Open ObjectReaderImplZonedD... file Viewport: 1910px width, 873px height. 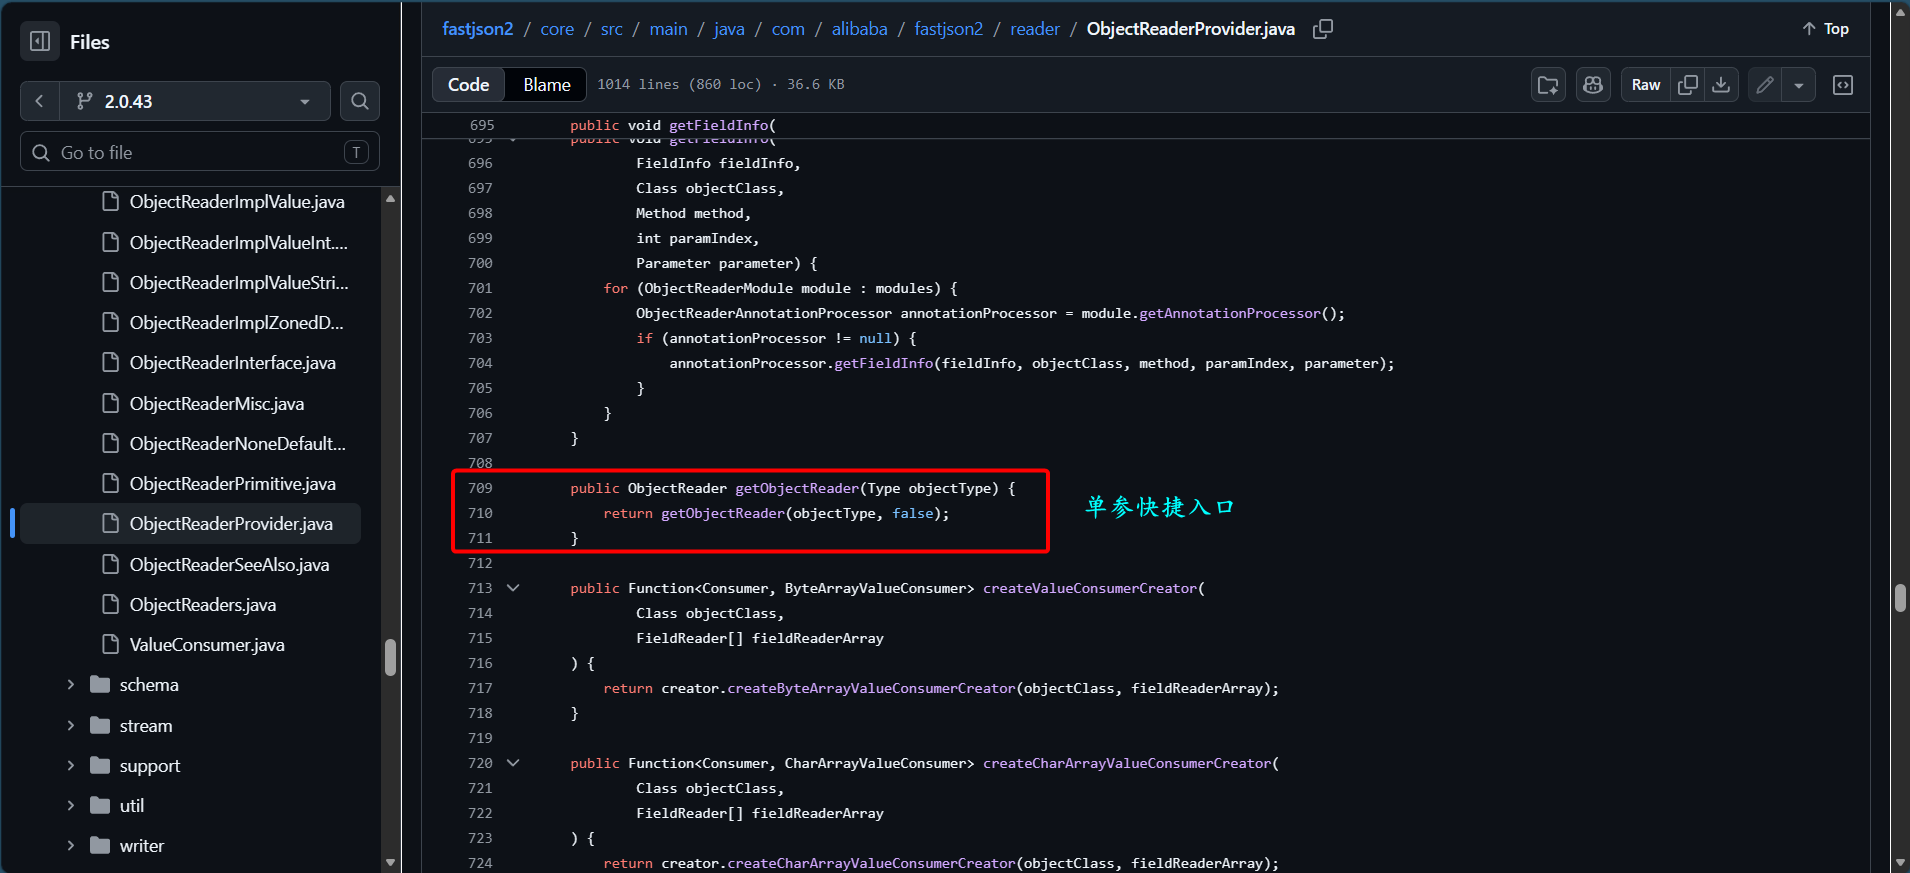tap(236, 322)
